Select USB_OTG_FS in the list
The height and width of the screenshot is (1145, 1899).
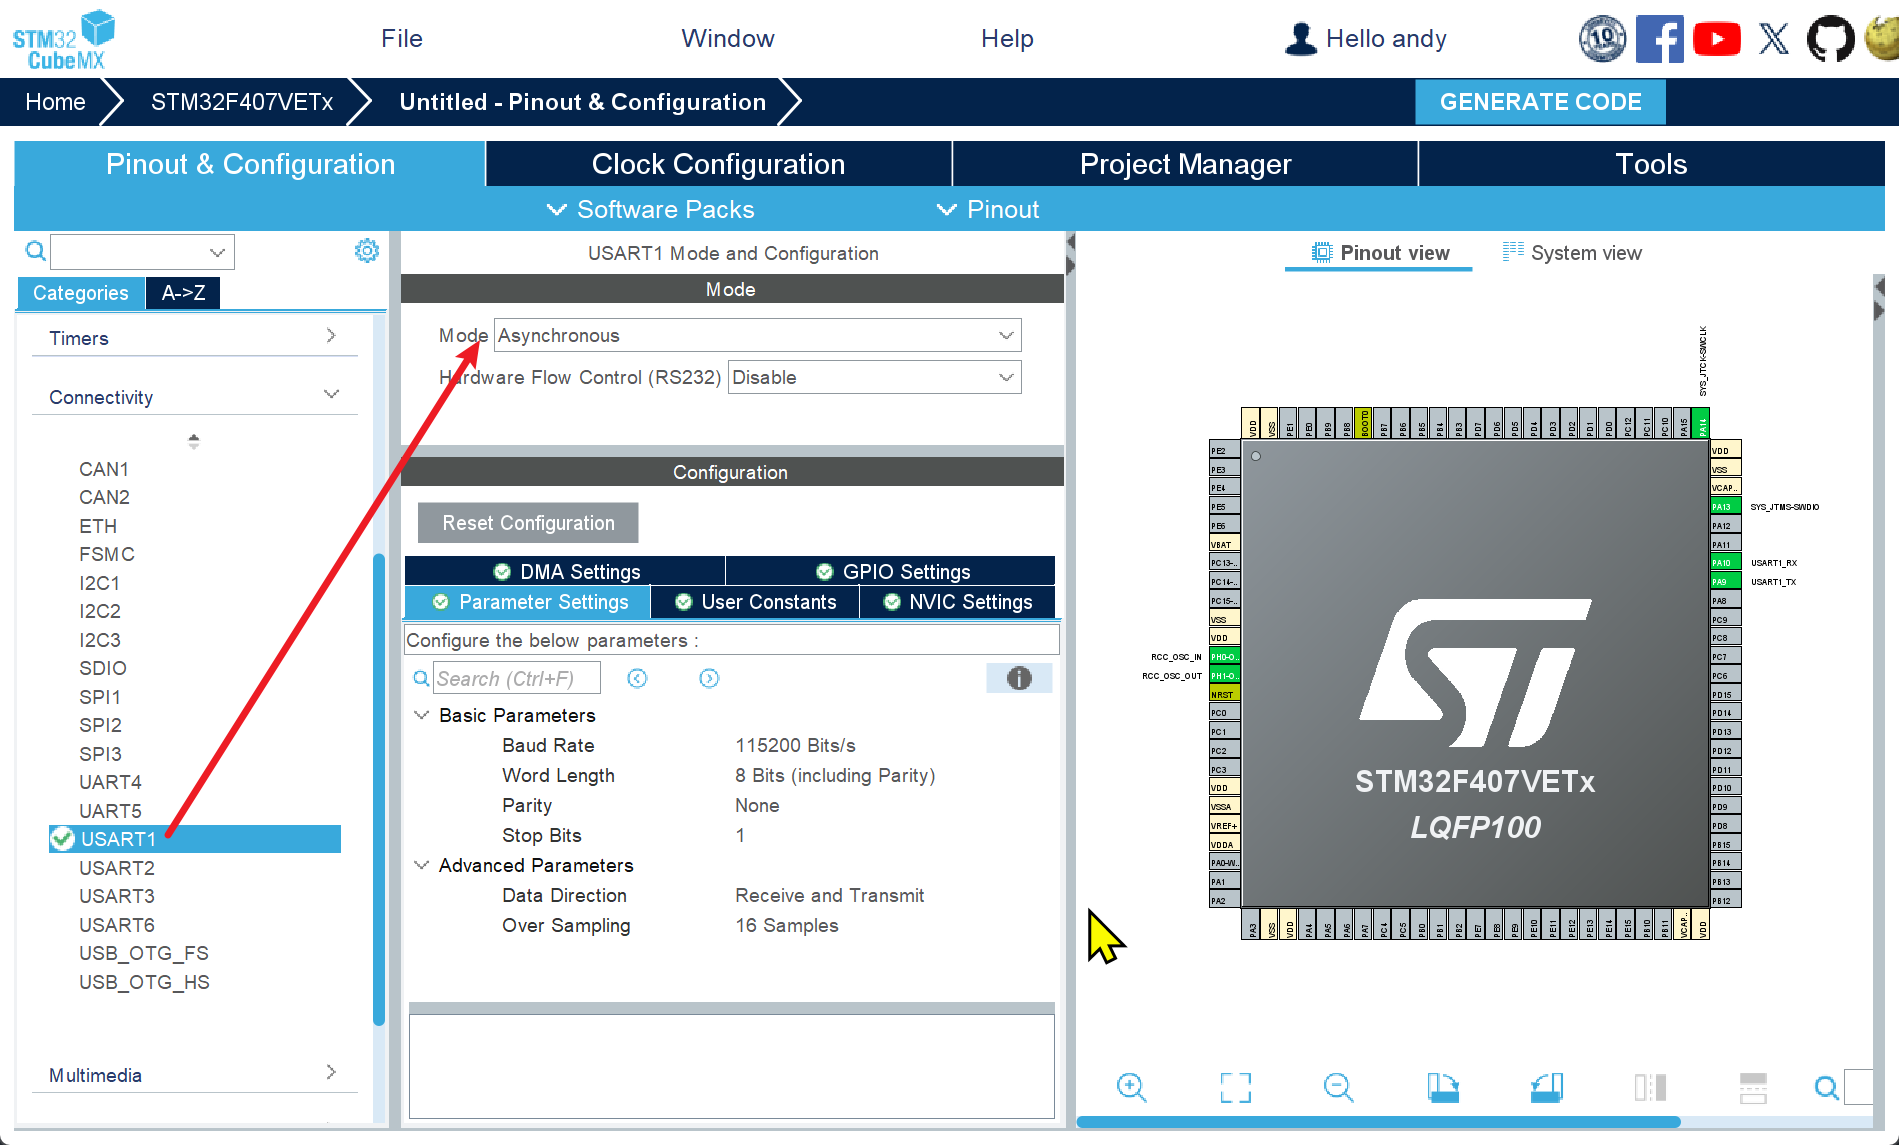tap(144, 953)
